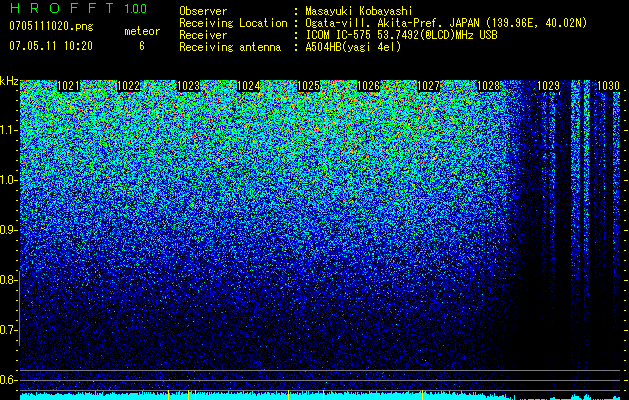Click the 1.1 kHz axis label

point(7,131)
